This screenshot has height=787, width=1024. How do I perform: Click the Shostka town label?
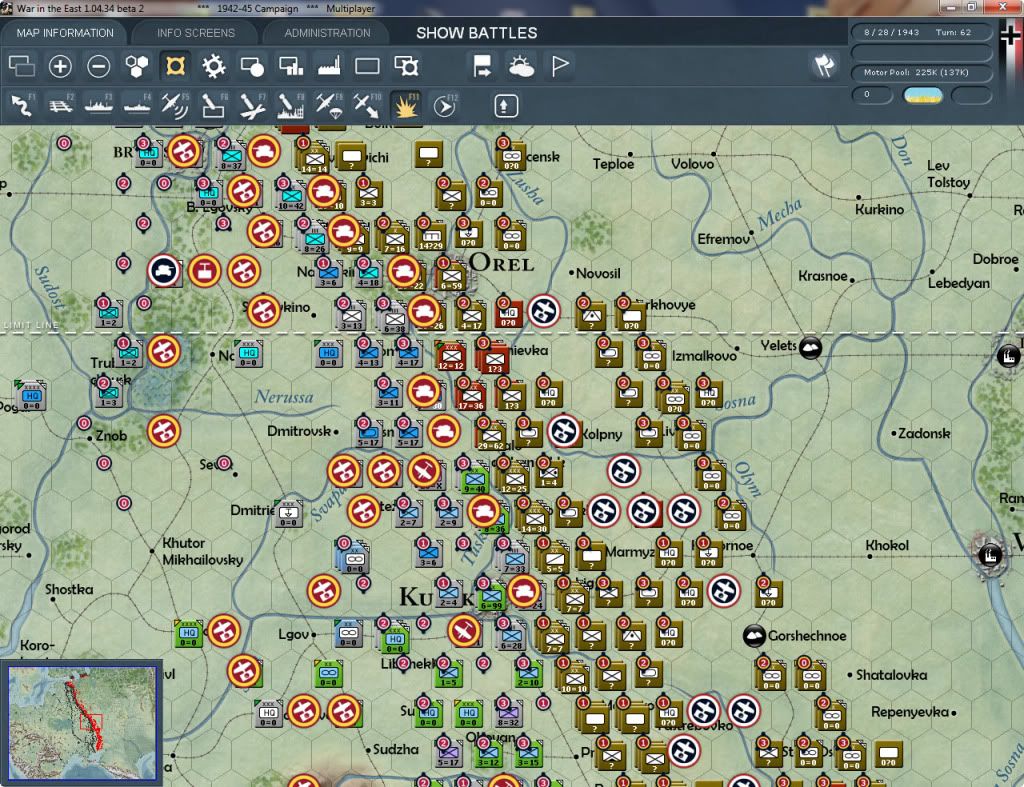[69, 589]
